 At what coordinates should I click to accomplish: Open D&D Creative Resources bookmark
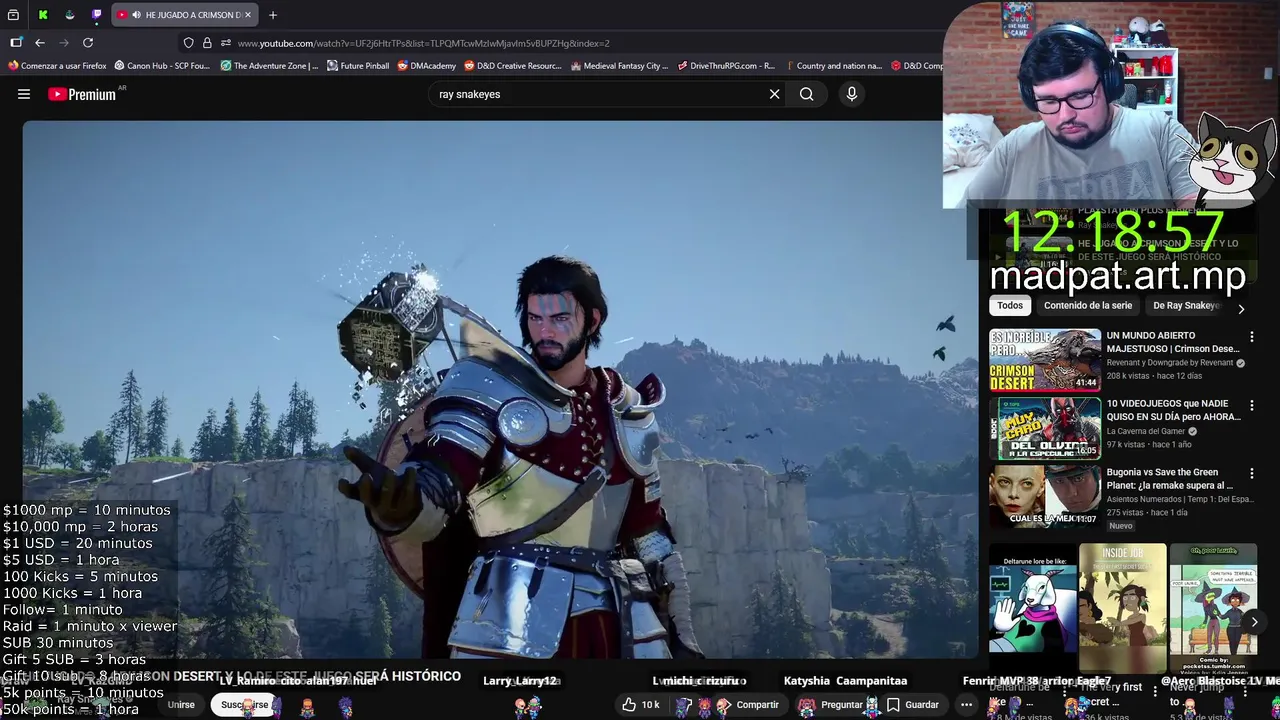pyautogui.click(x=513, y=66)
